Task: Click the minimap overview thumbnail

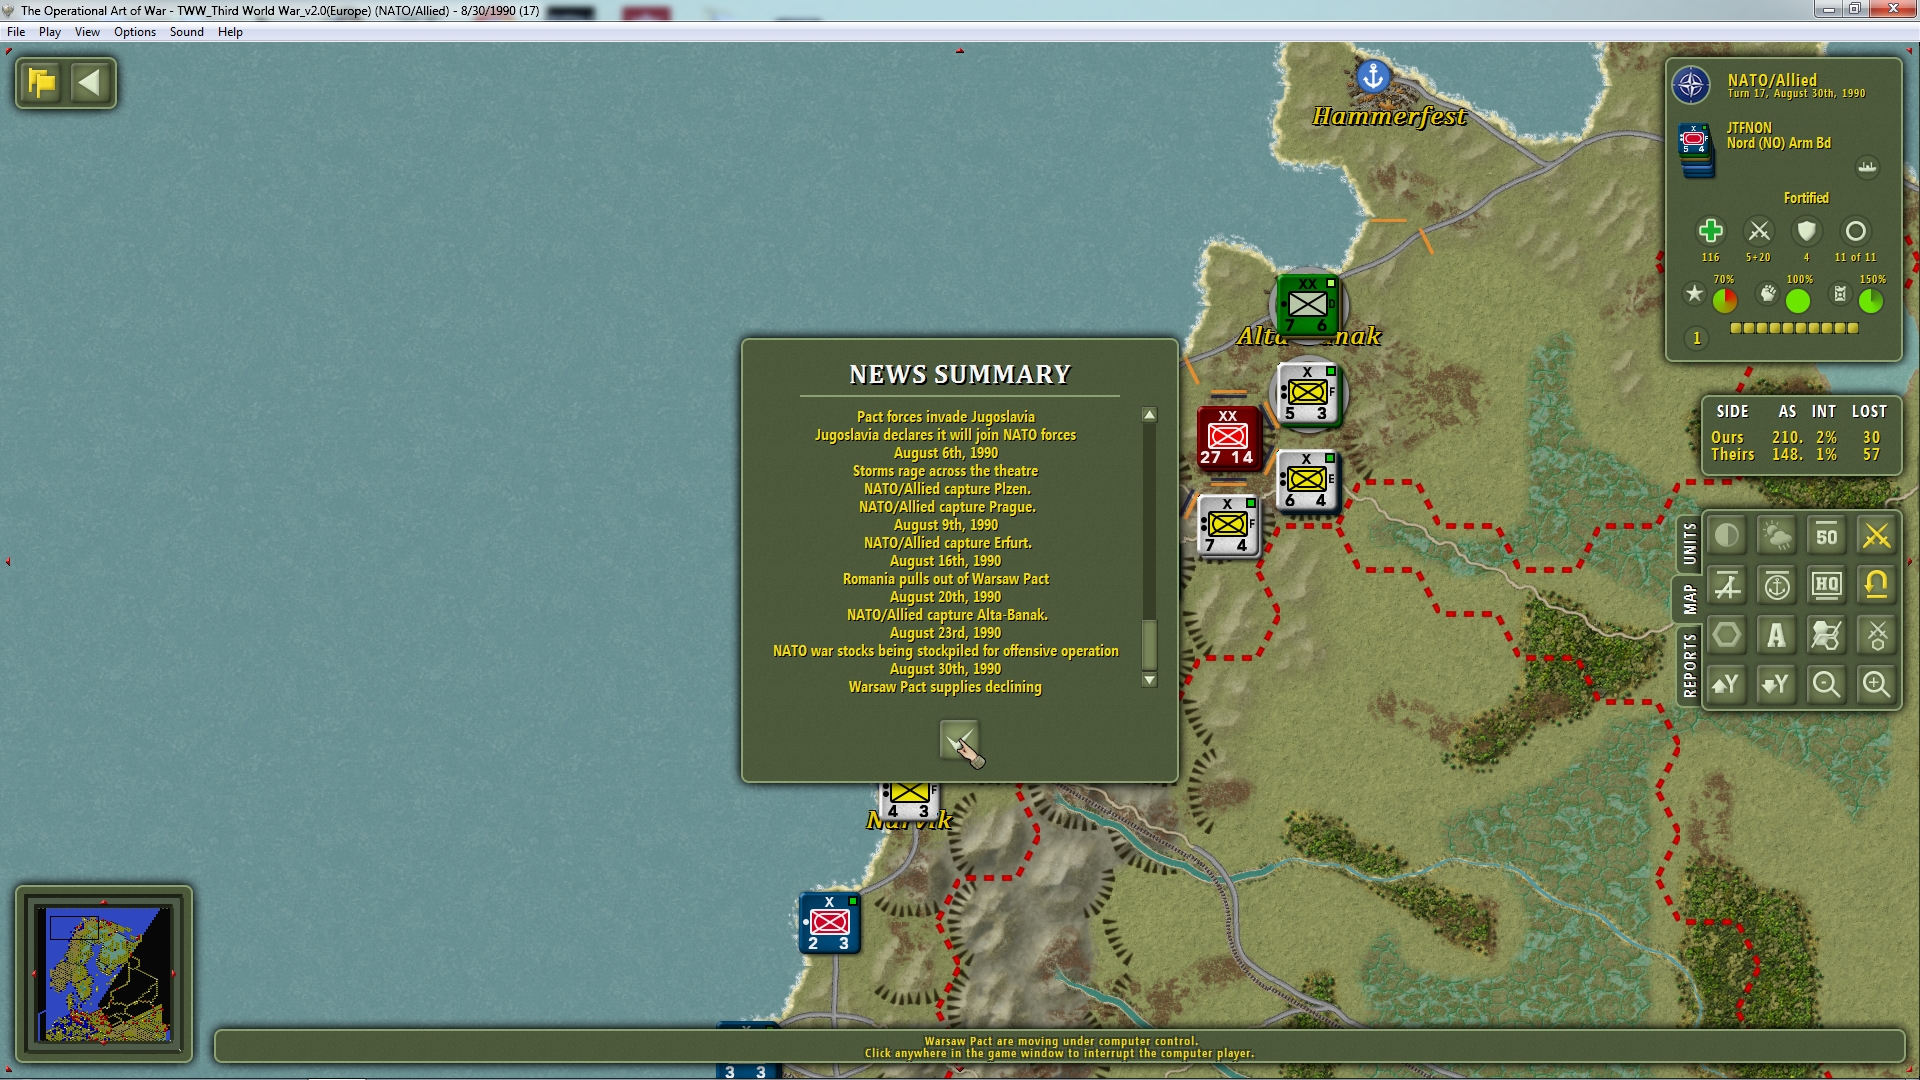Action: coord(104,974)
